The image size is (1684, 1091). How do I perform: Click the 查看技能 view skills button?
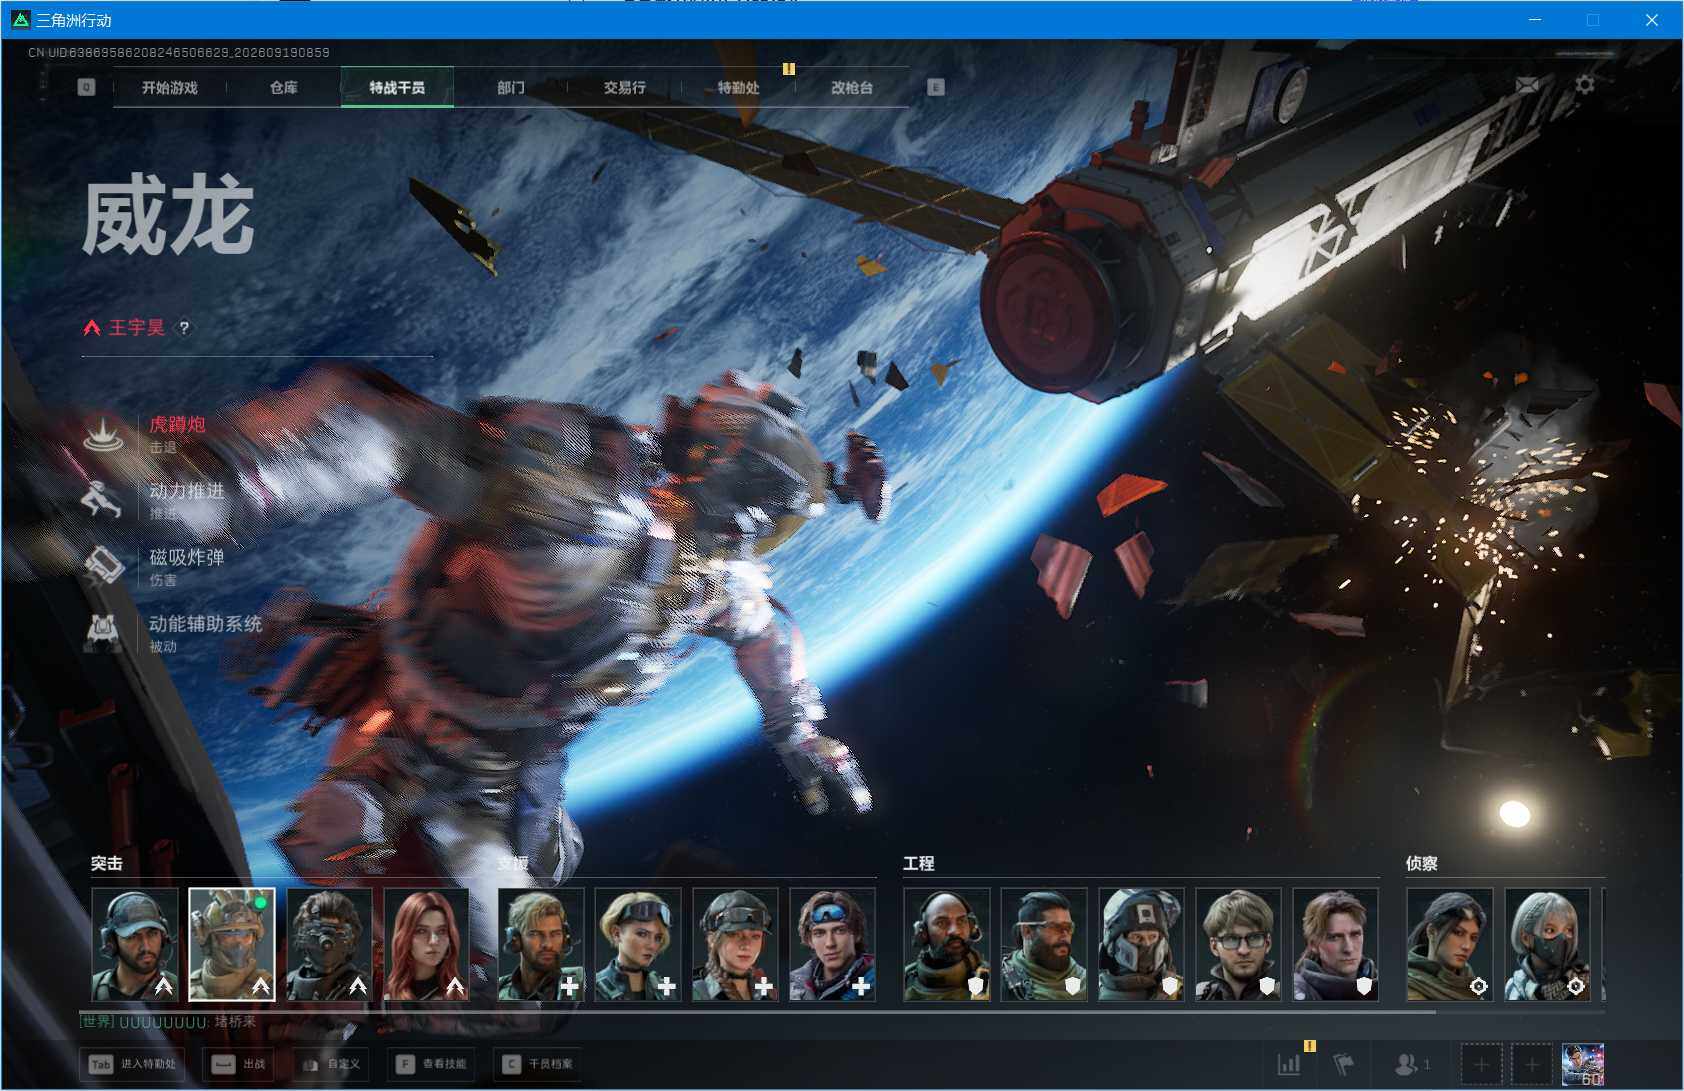[432, 1064]
